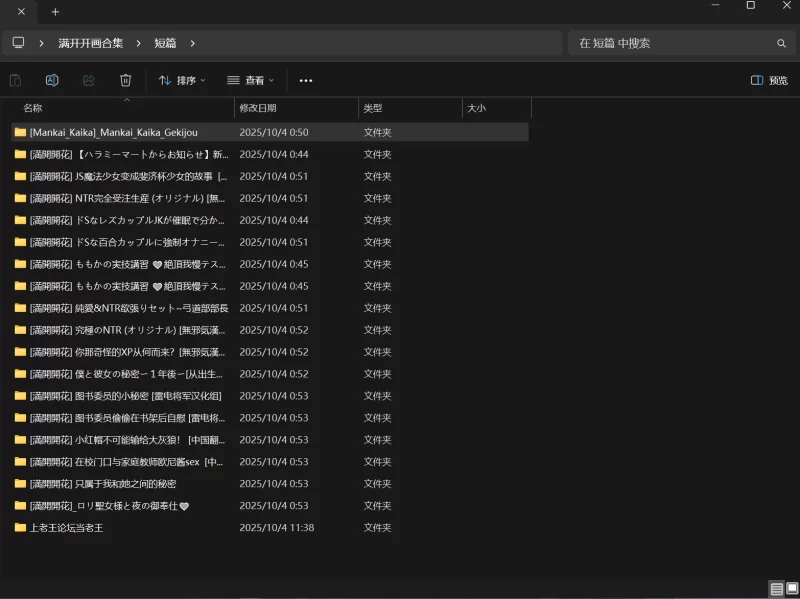Sort by the 修改日期 column header
Viewport: 800px width, 599px height.
(258, 108)
